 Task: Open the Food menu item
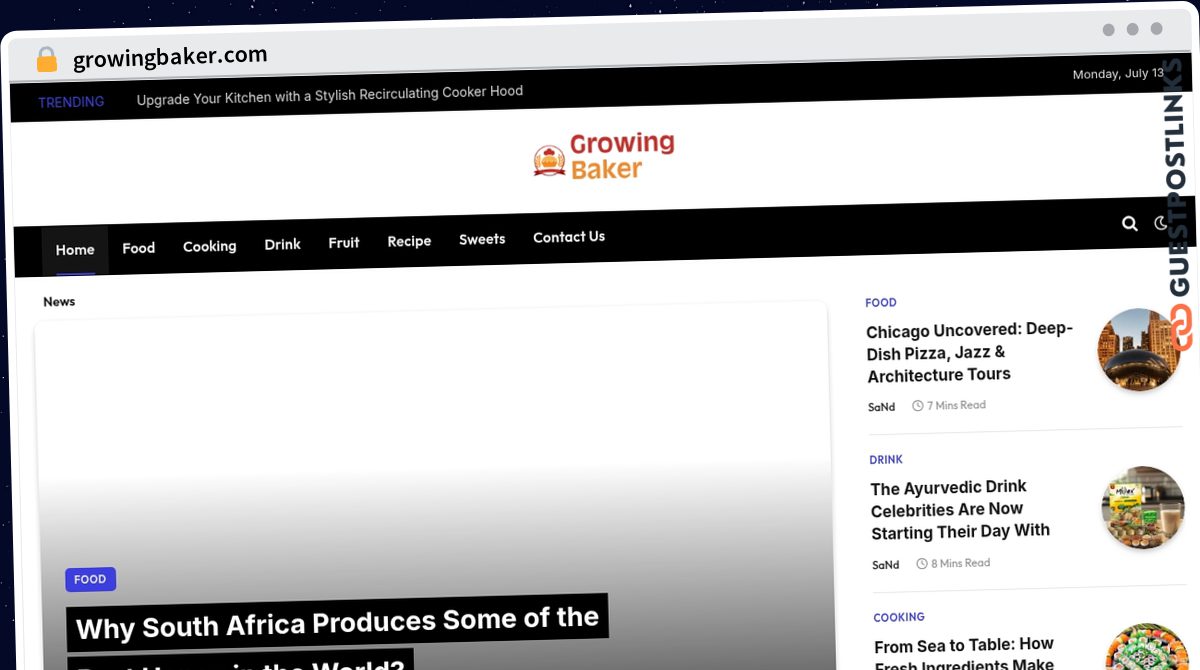click(x=139, y=248)
